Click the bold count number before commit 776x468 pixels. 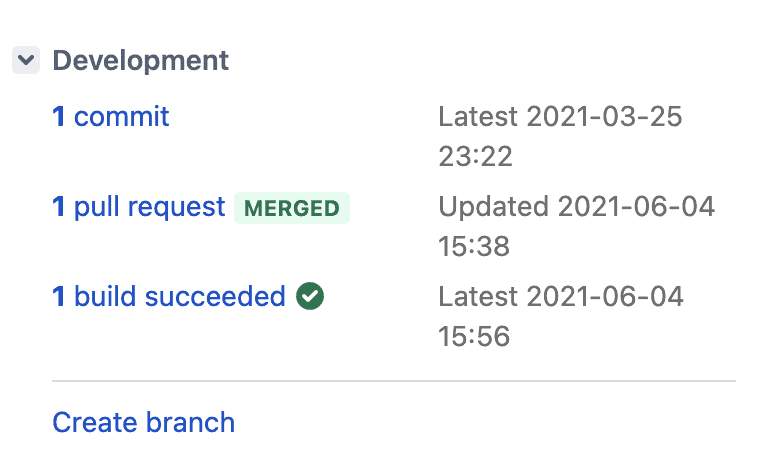[58, 117]
